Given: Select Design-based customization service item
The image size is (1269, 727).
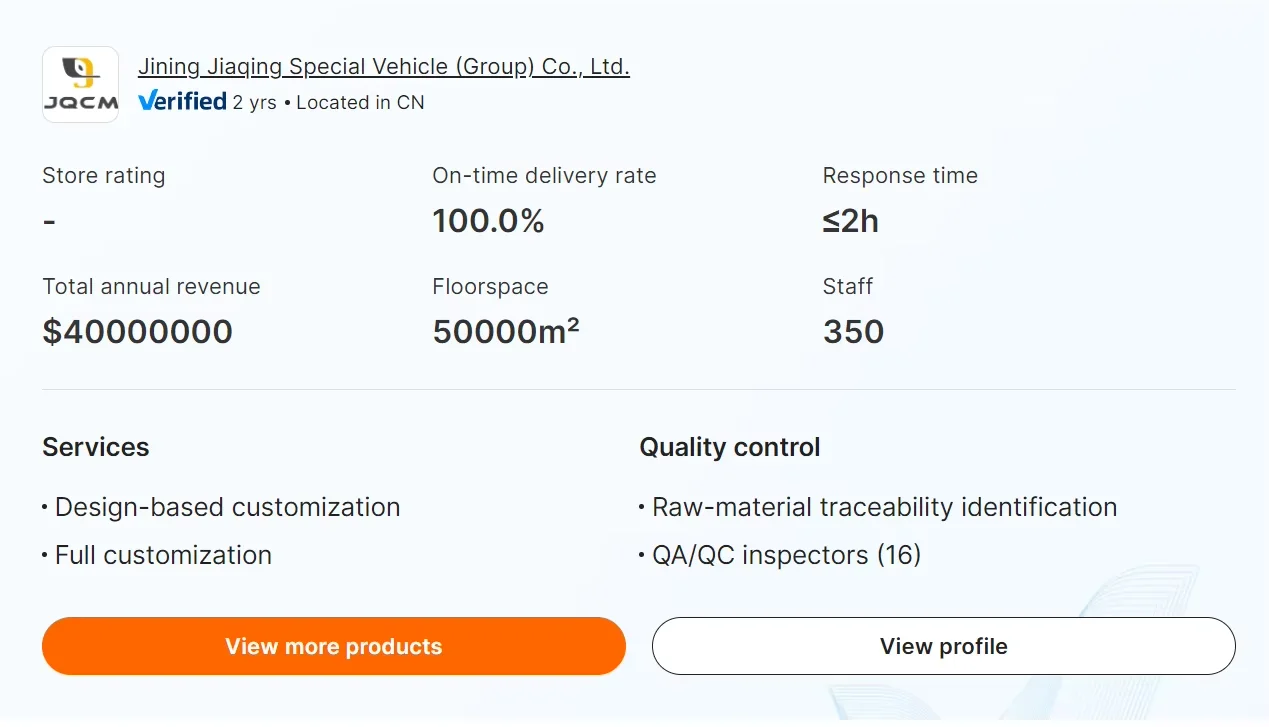Looking at the screenshot, I should [x=227, y=507].
